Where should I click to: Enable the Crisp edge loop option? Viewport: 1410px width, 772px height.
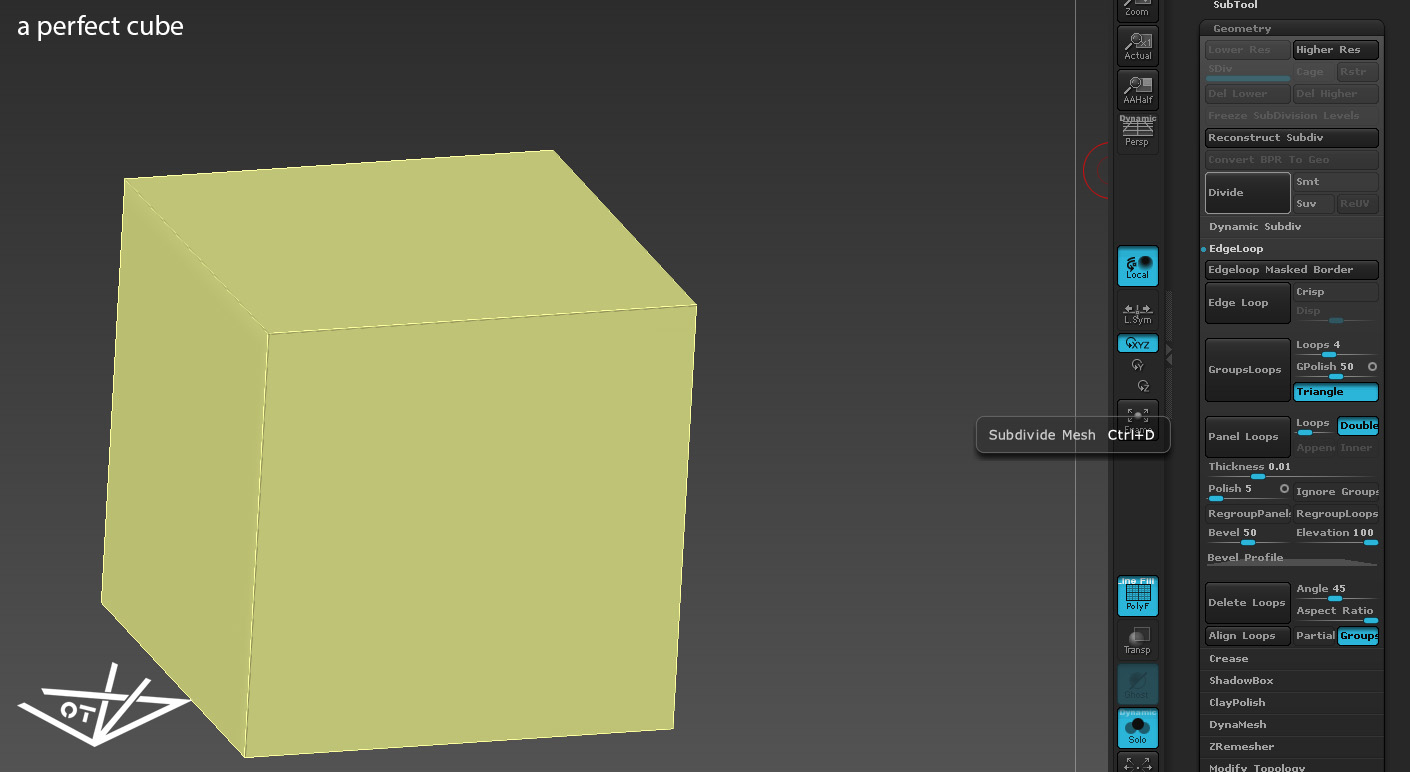click(x=1336, y=292)
